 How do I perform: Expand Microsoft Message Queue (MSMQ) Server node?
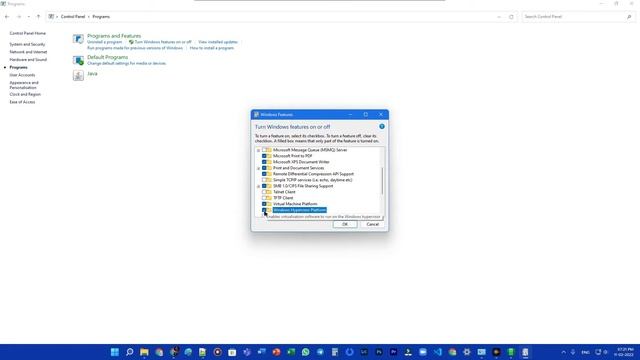258,150
